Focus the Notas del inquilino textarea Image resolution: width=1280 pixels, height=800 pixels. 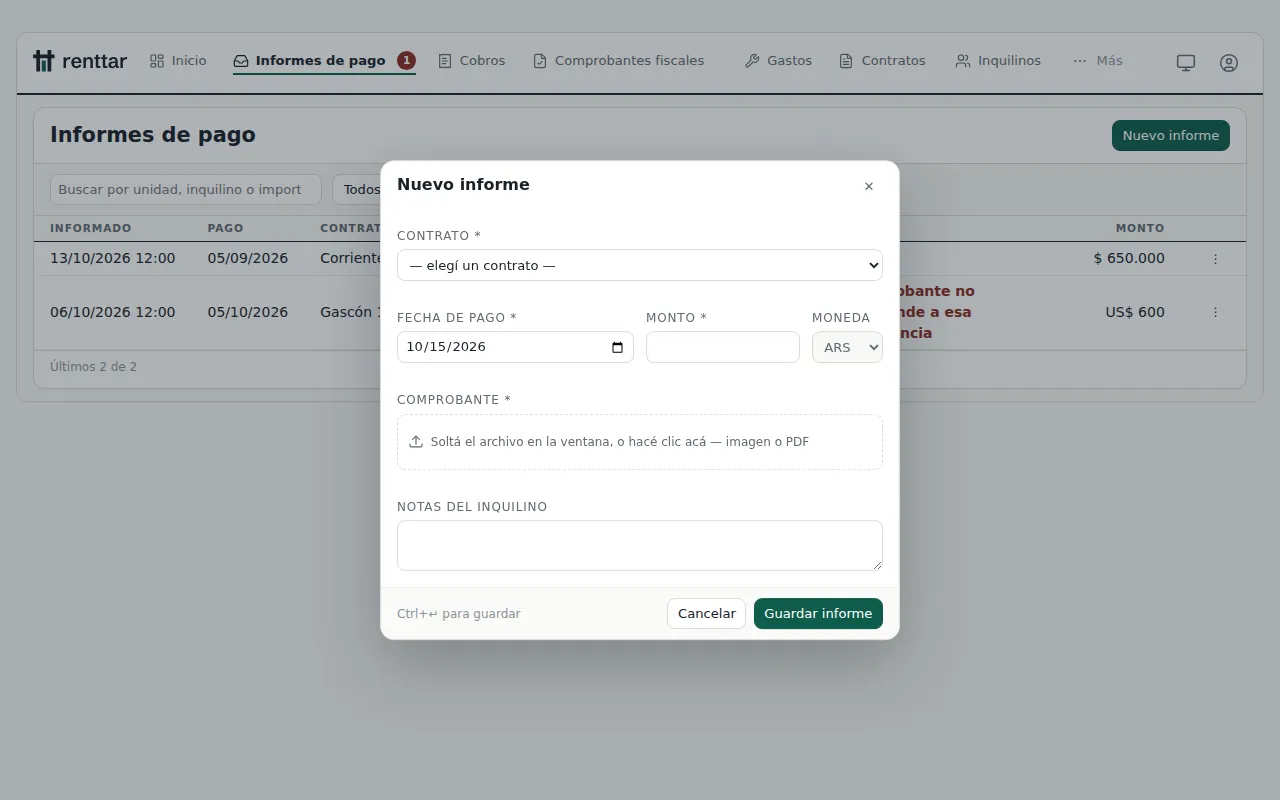click(640, 545)
